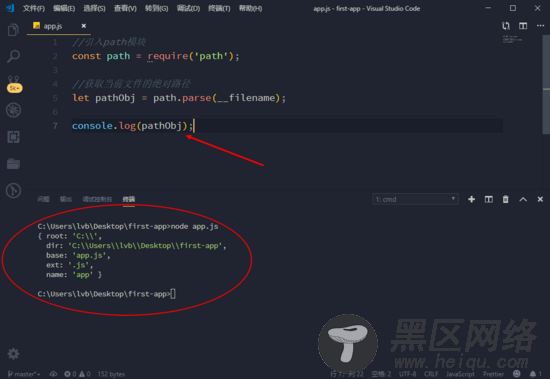Open more editor actions ellipsis
Screen dimensions: 550x379
[540, 26]
